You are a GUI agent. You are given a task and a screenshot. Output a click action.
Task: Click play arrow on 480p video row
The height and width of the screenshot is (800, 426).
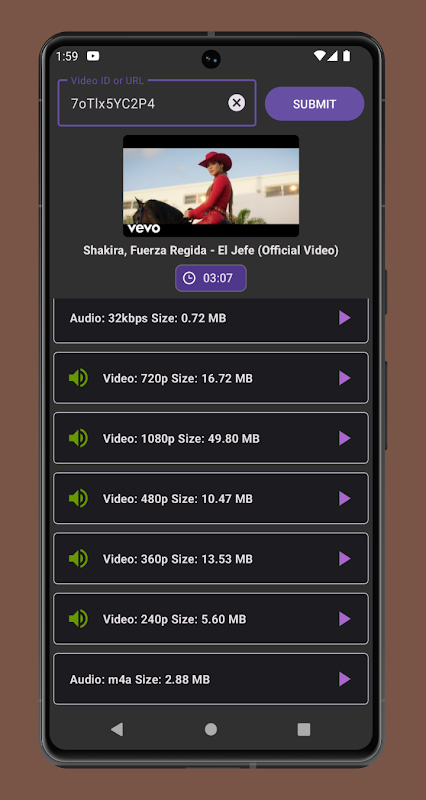coord(345,498)
